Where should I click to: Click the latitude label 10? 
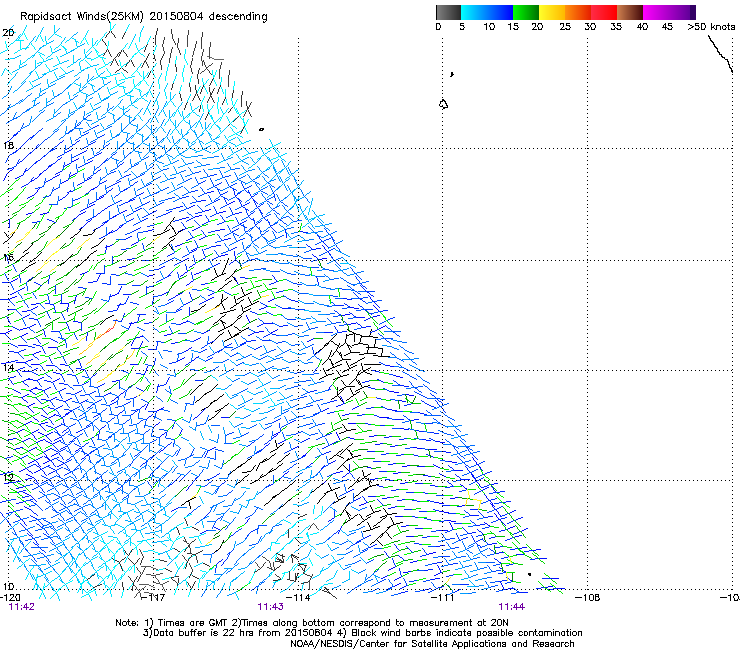point(8,587)
